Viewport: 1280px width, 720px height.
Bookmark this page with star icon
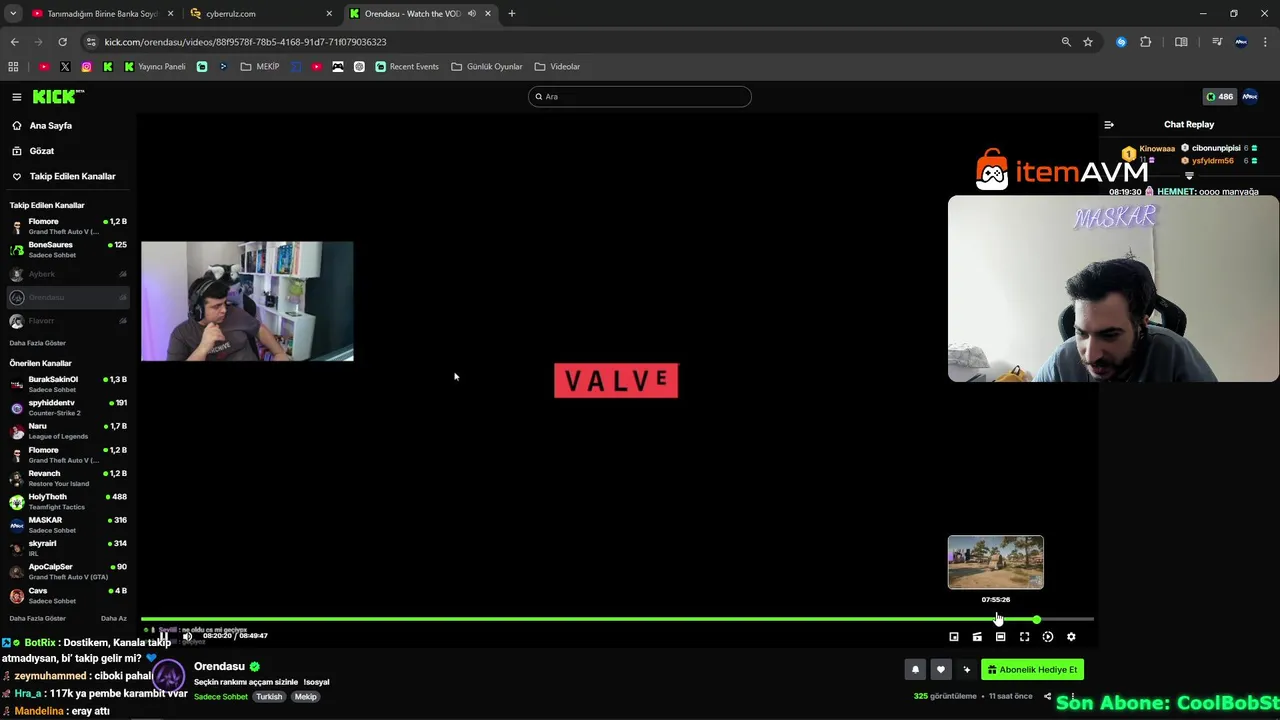1088,42
